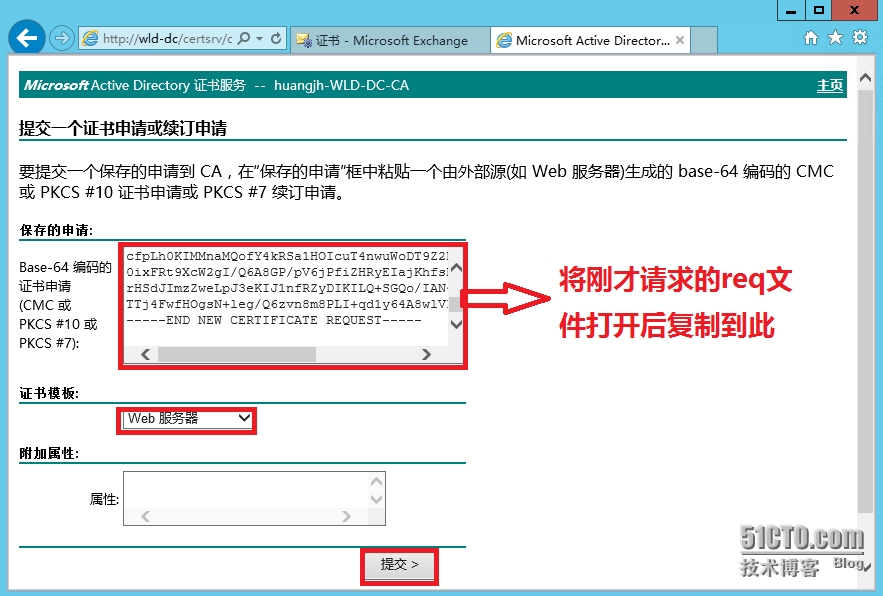Refresh the certsrv page
This screenshot has width=883, height=596.
pyautogui.click(x=276, y=38)
